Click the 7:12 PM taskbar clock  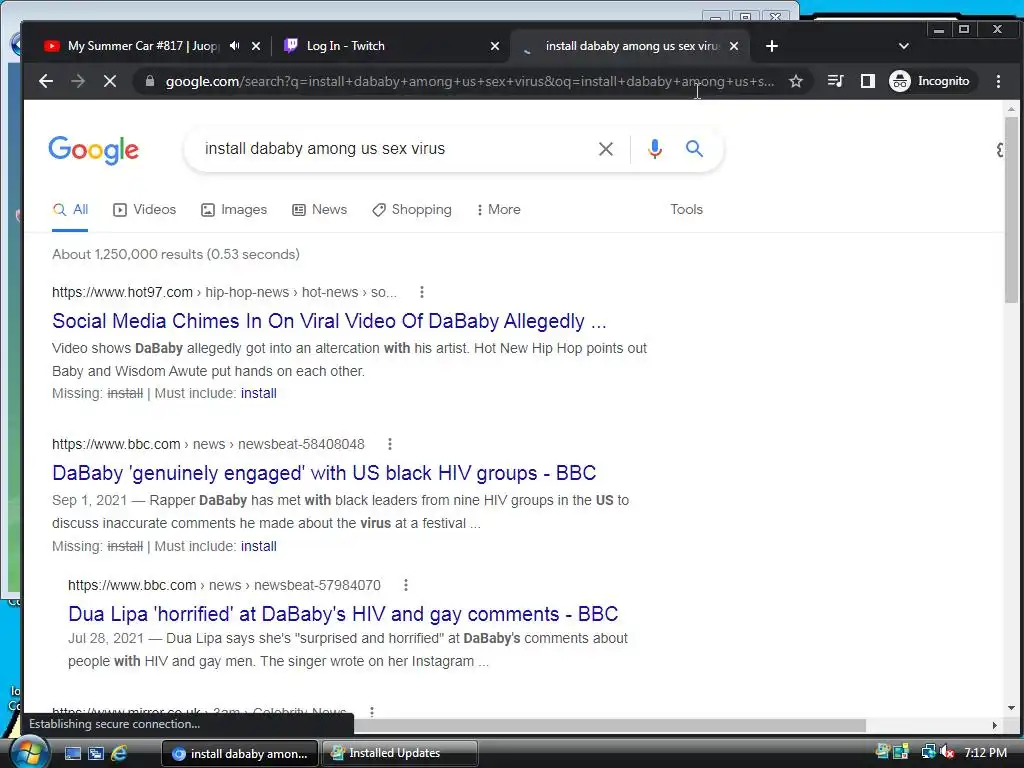tap(985, 752)
